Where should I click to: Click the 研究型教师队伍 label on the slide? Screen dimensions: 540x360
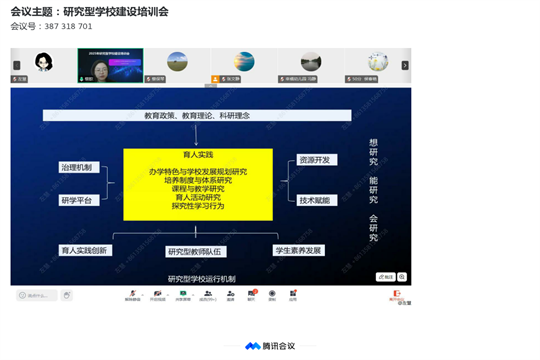tap(196, 252)
